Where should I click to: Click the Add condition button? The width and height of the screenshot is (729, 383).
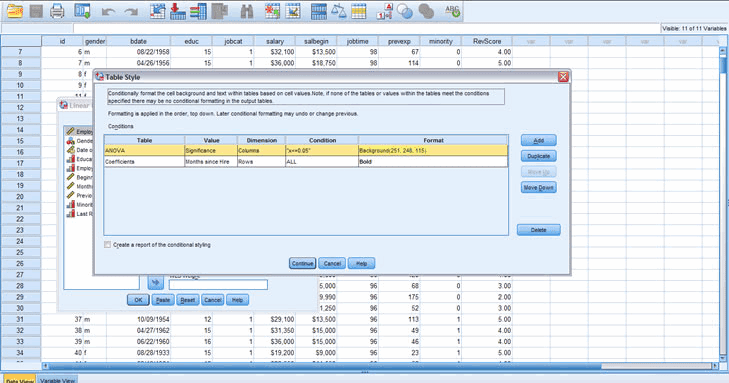538,140
